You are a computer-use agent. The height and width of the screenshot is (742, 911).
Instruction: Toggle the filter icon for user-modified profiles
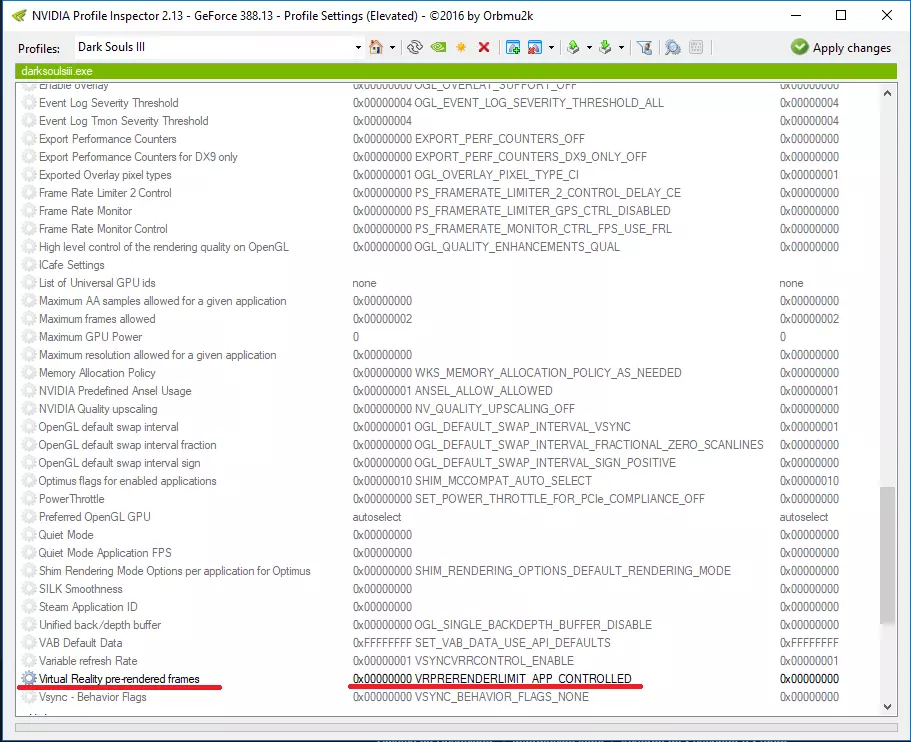coord(644,47)
